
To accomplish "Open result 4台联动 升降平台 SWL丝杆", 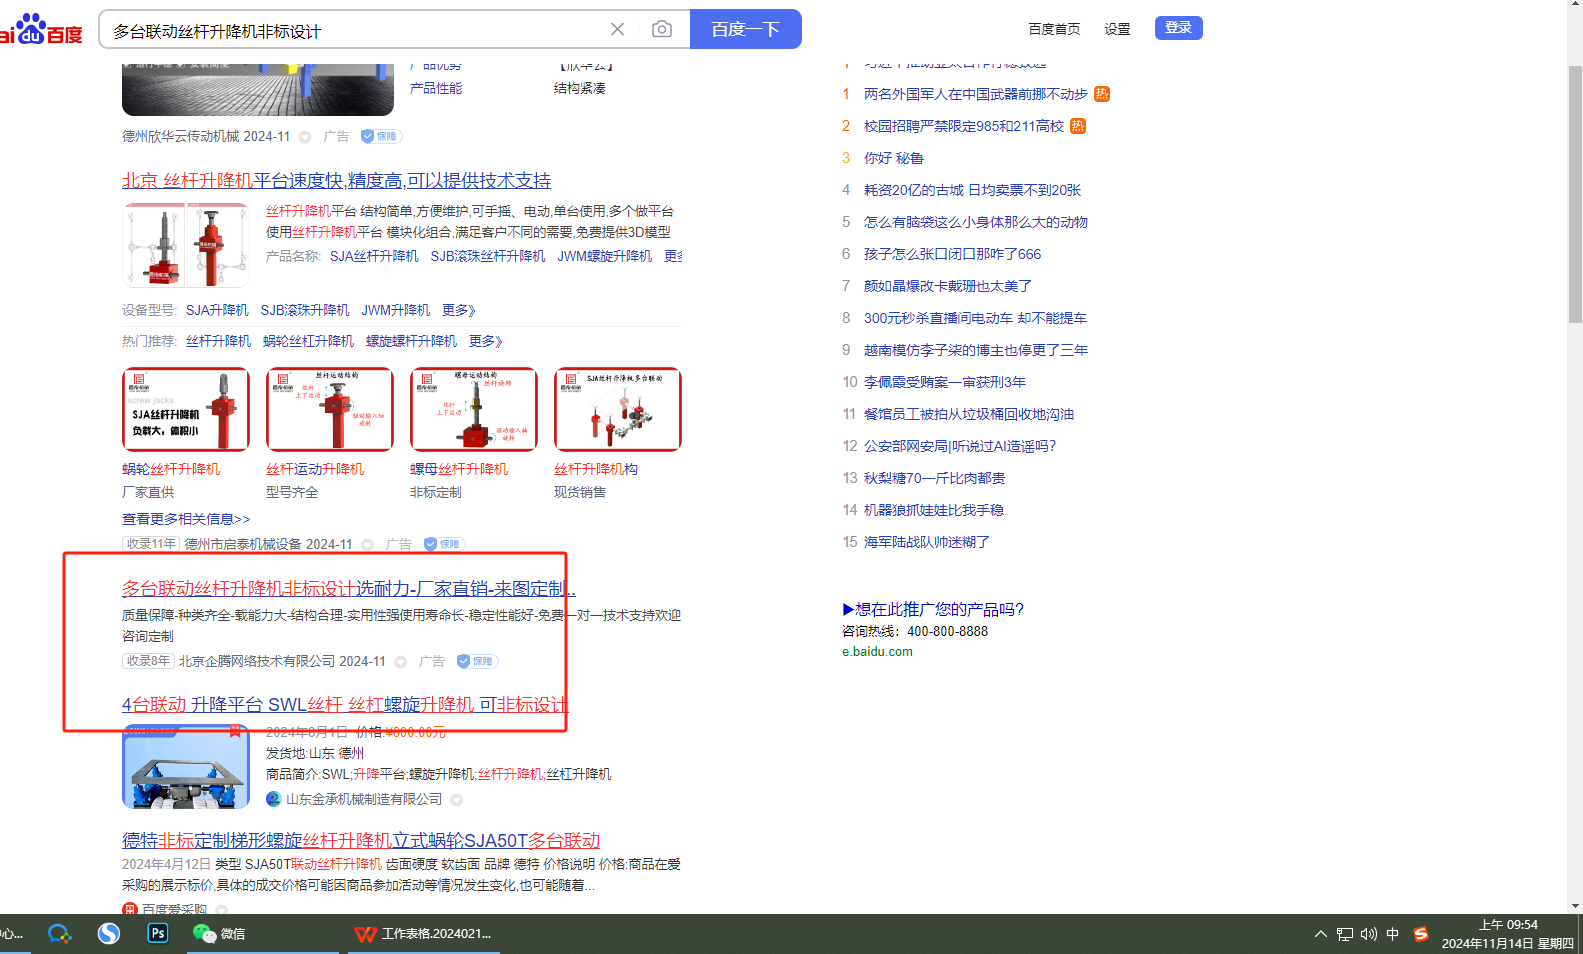I will [x=345, y=704].
